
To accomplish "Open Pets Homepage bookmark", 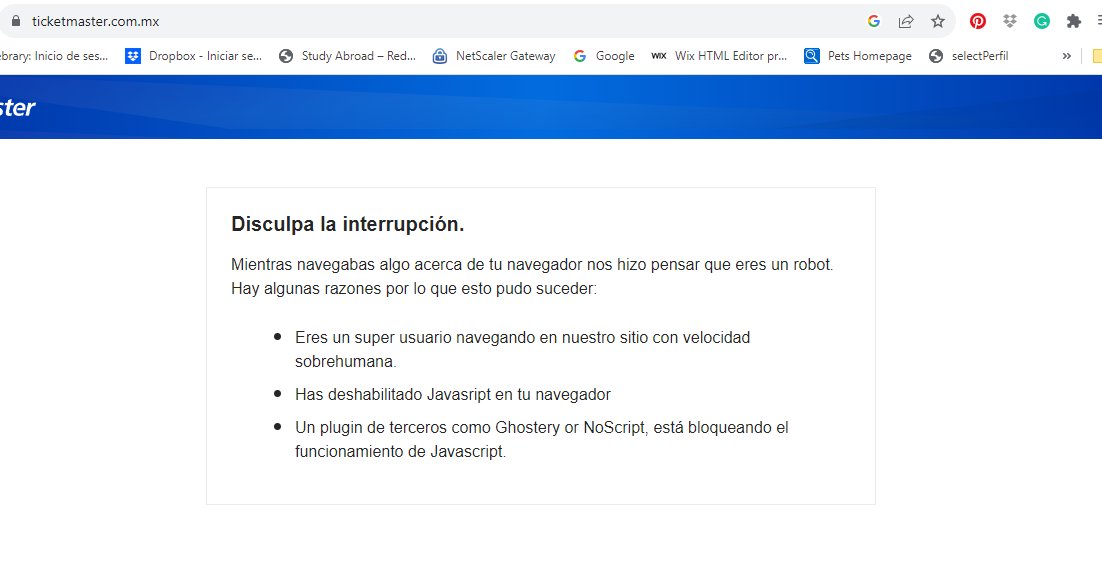I will point(858,56).
